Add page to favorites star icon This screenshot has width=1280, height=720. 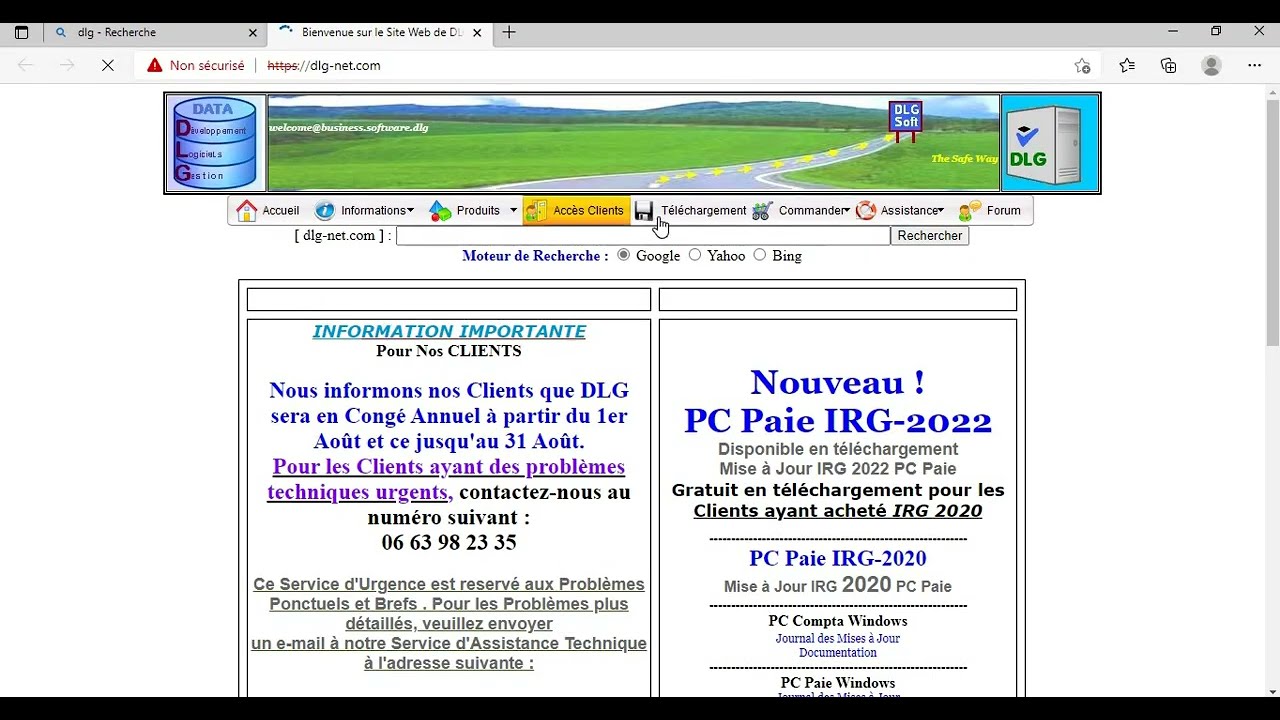1082,65
